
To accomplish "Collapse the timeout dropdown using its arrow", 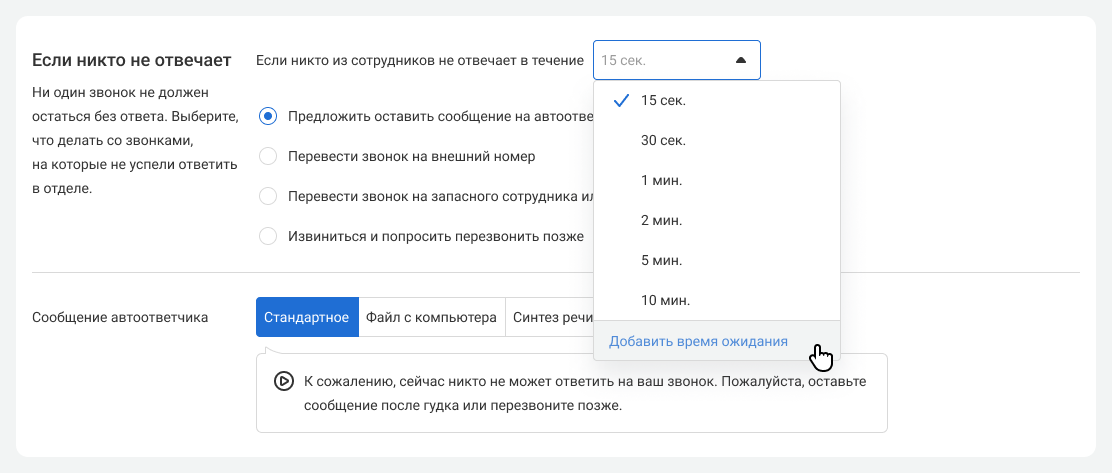I will point(740,60).
